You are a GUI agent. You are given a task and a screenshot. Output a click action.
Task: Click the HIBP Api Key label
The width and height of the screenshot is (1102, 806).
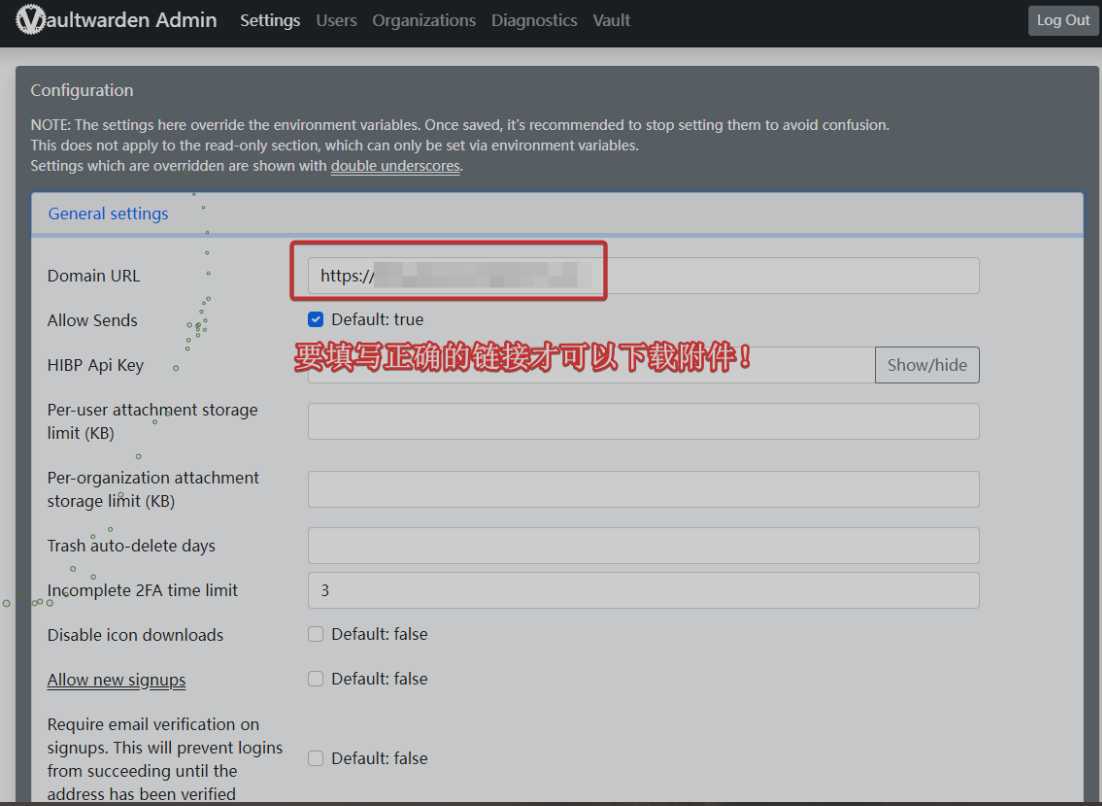point(96,365)
